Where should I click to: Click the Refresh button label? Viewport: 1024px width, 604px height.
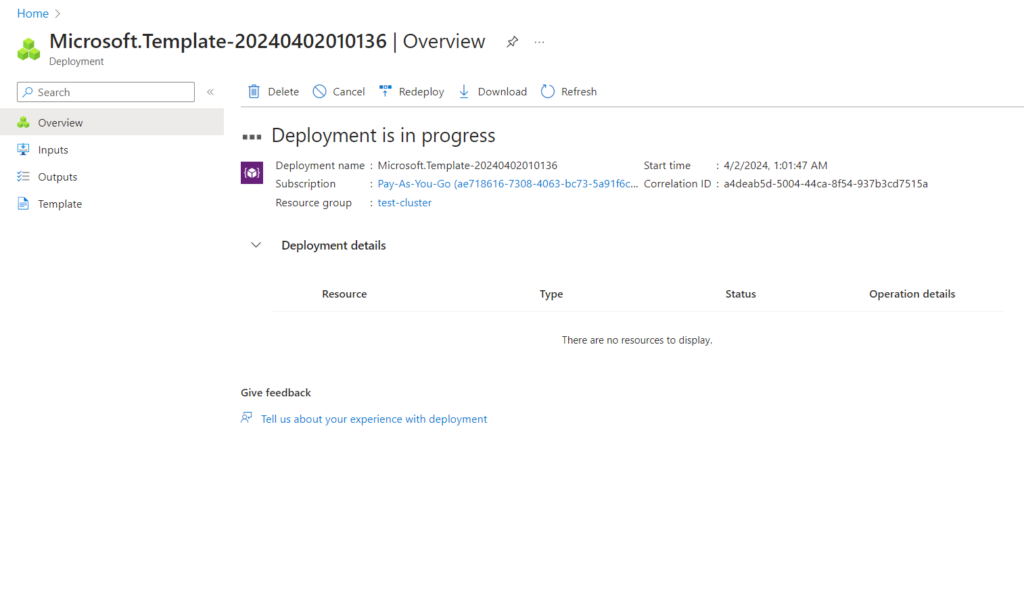pyautogui.click(x=579, y=91)
